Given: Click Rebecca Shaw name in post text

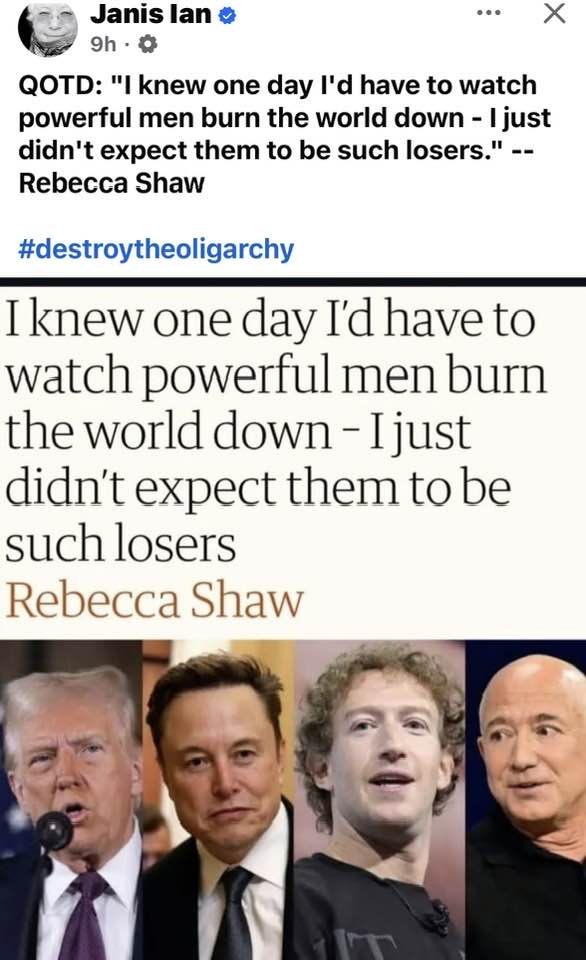Looking at the screenshot, I should pyautogui.click(x=111, y=183).
